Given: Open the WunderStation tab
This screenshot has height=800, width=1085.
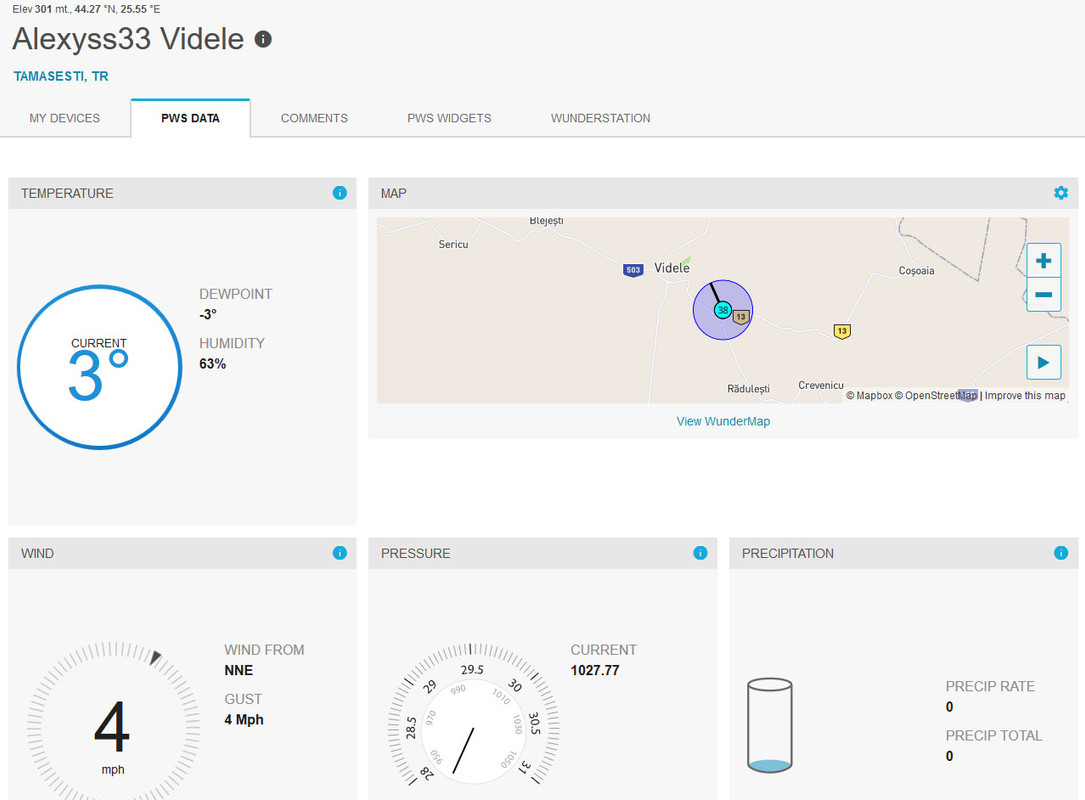Looking at the screenshot, I should [x=601, y=118].
